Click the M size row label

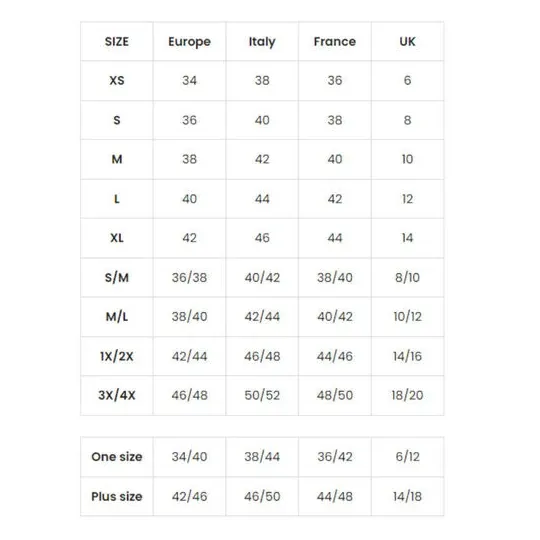117,159
